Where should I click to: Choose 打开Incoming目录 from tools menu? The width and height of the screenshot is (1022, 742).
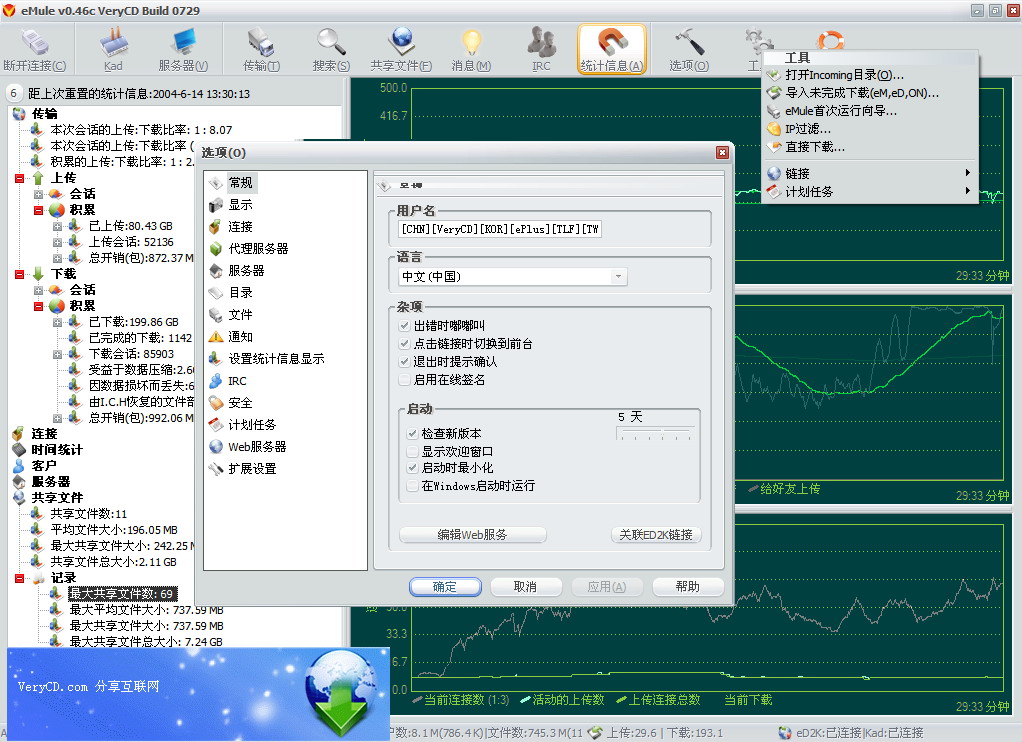(x=870, y=75)
